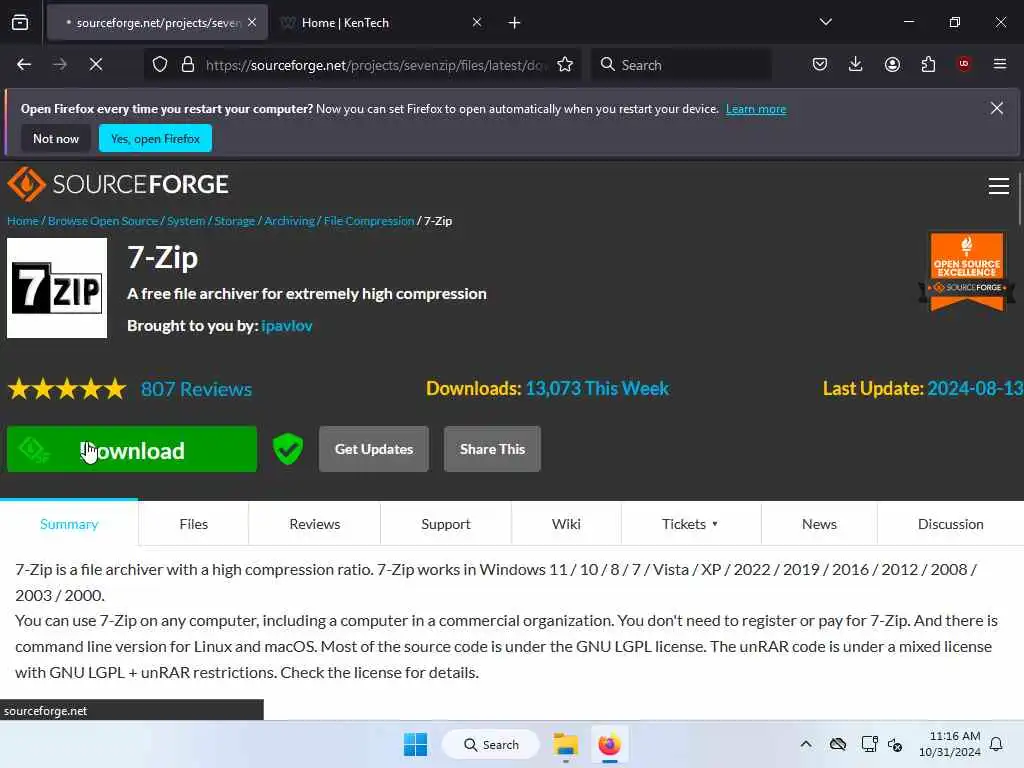Click 13,073 This Week downloads link
Screen dimensions: 1024x768
click(x=597, y=389)
